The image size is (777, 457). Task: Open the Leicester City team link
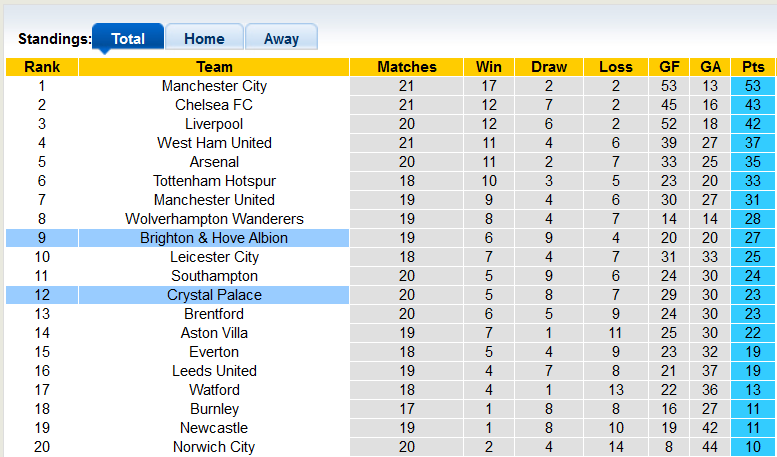214,257
